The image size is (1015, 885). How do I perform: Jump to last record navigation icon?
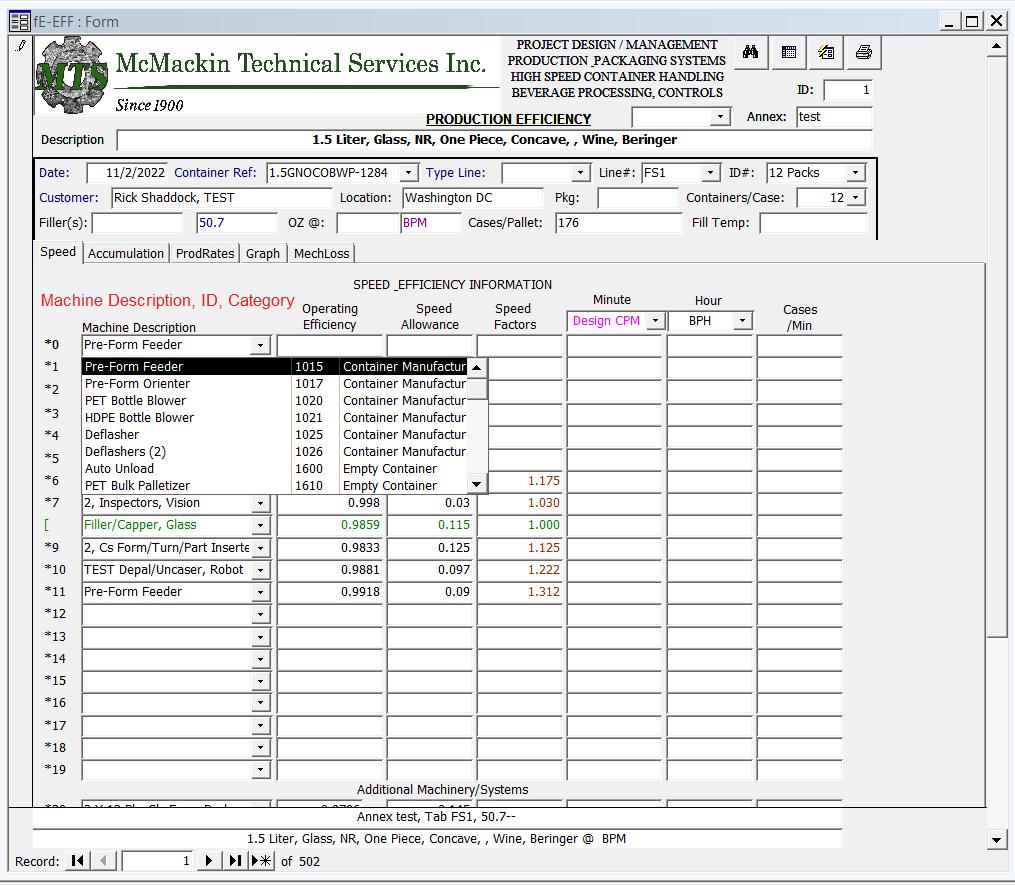235,861
